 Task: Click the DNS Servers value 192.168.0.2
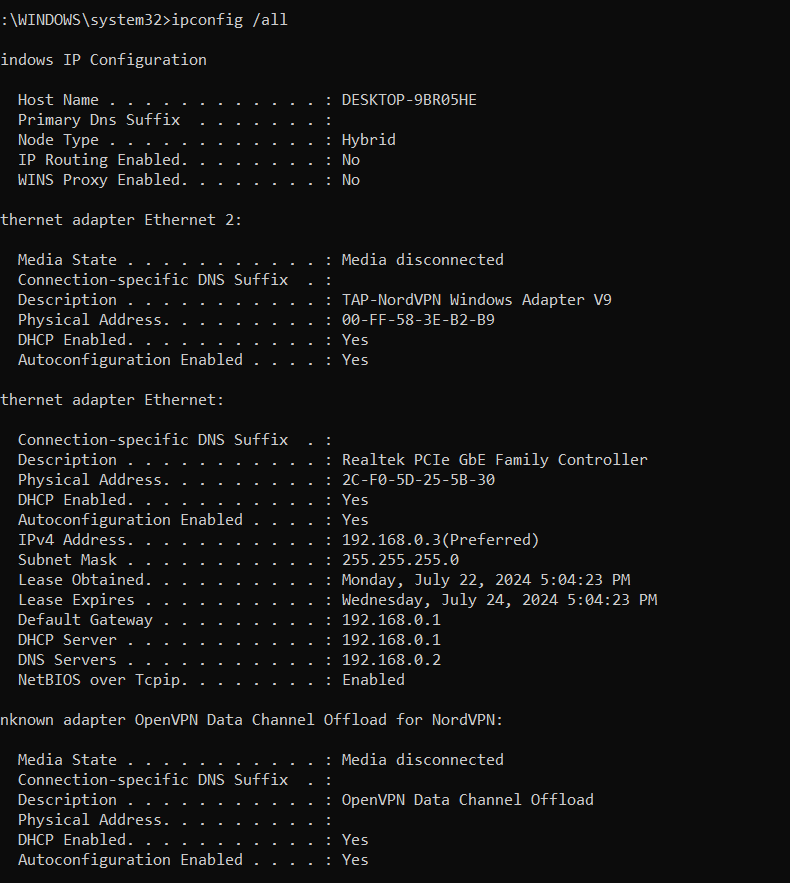click(x=391, y=660)
